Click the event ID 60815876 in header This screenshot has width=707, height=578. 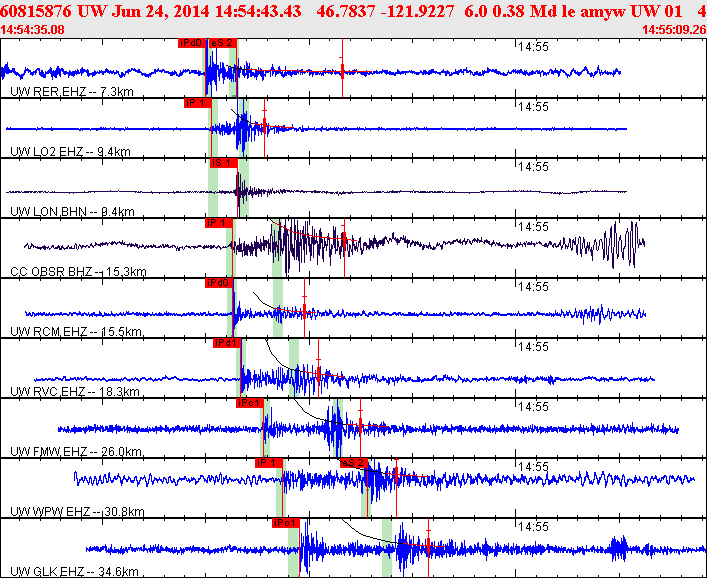(x=36, y=11)
